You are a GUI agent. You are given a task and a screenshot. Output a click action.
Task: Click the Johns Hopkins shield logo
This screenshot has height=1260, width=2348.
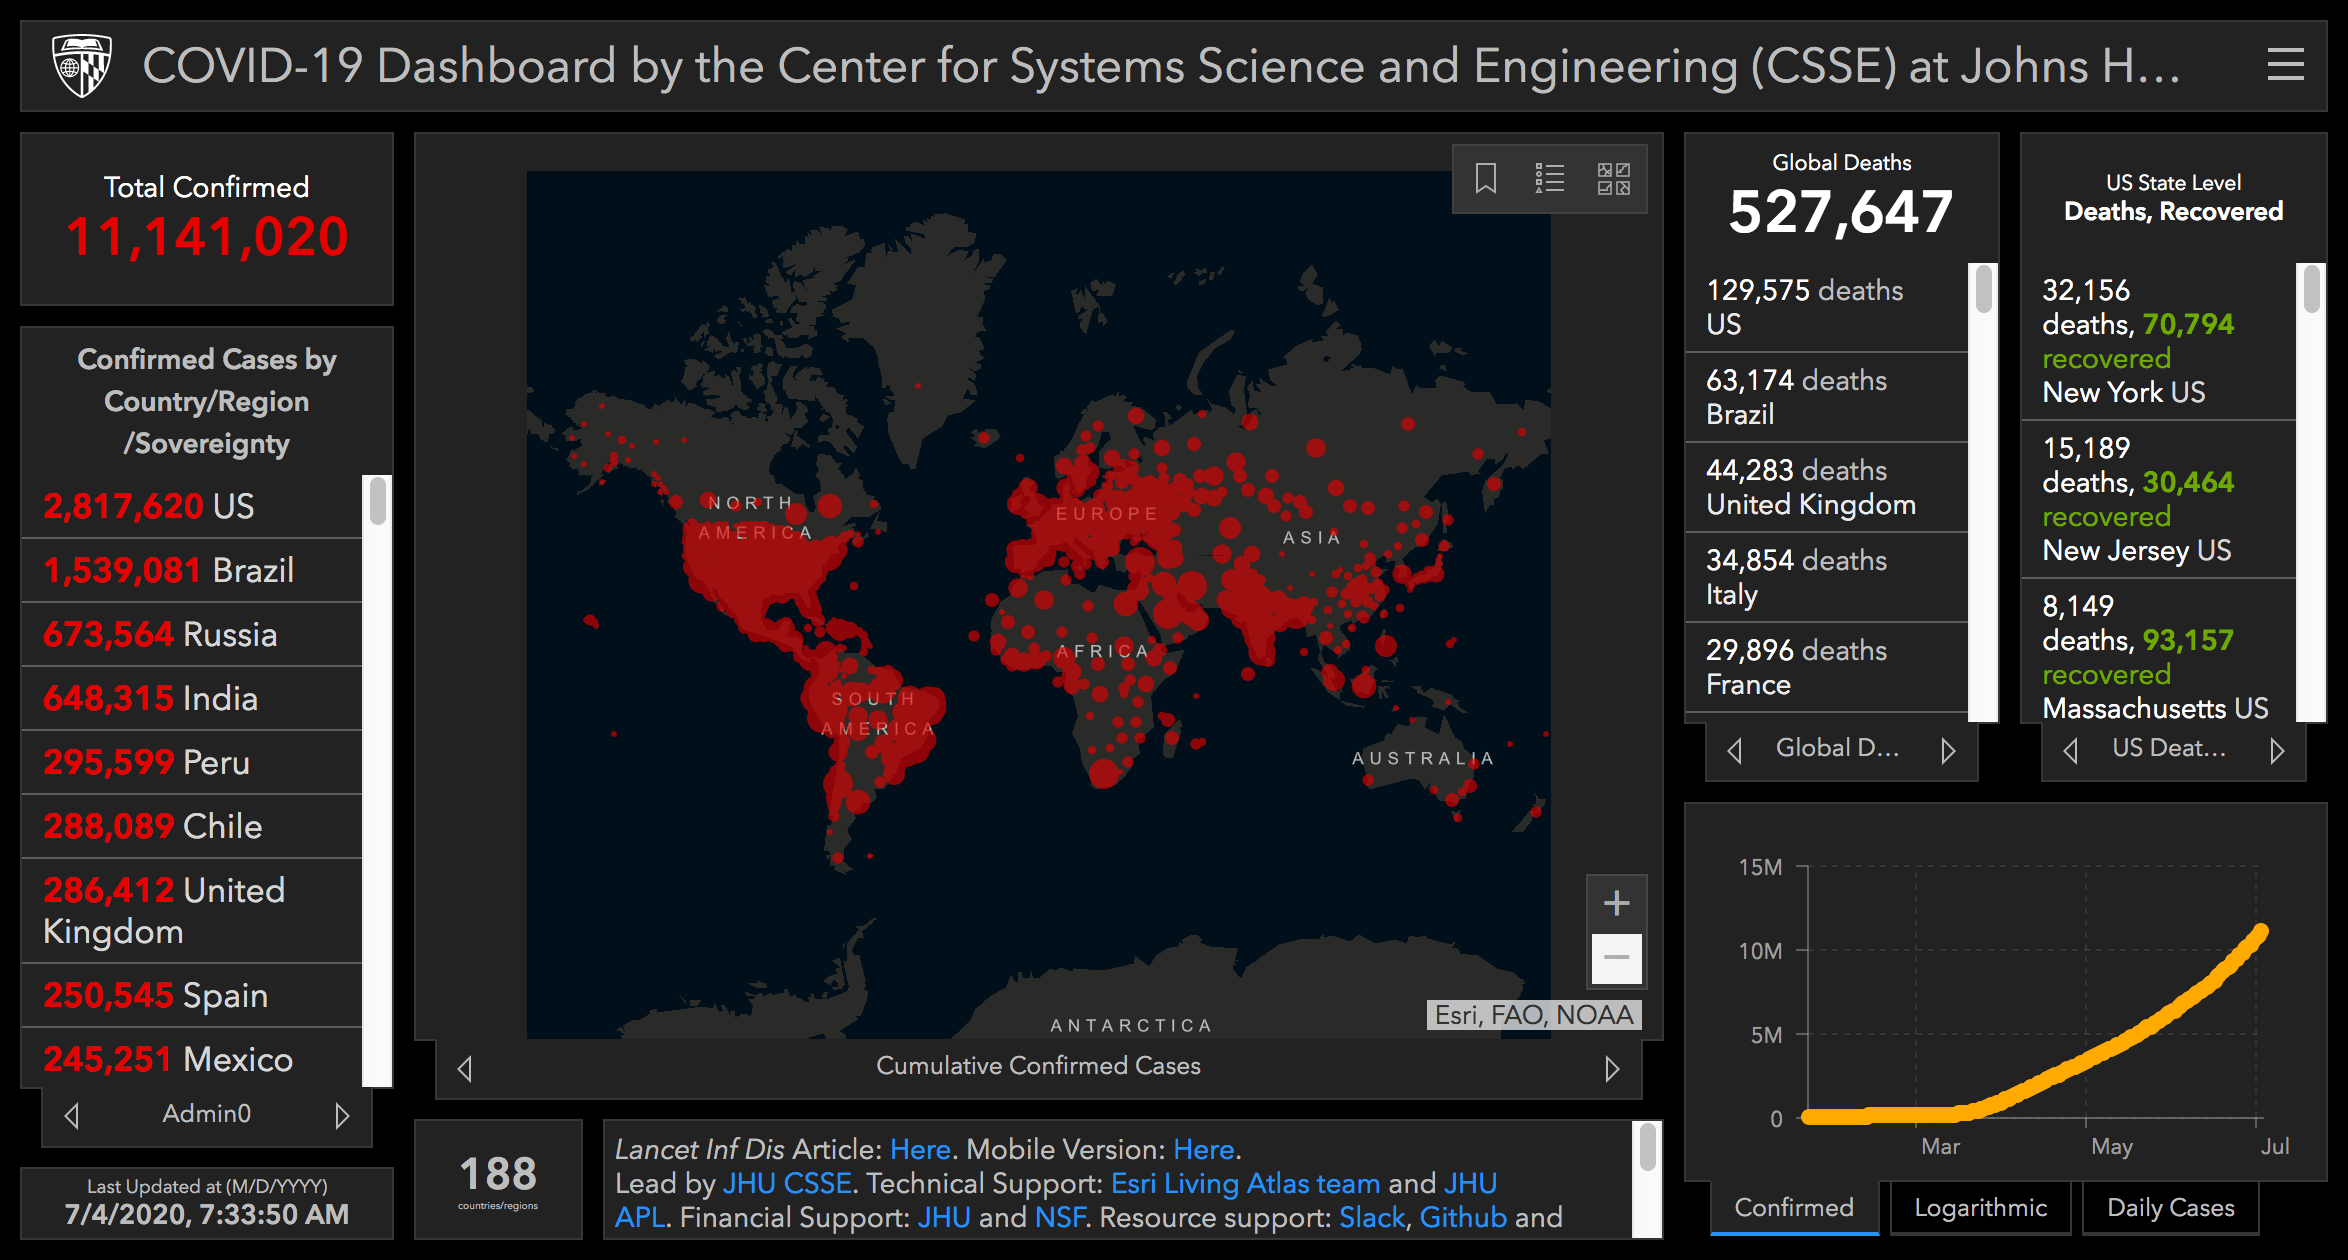[81, 65]
